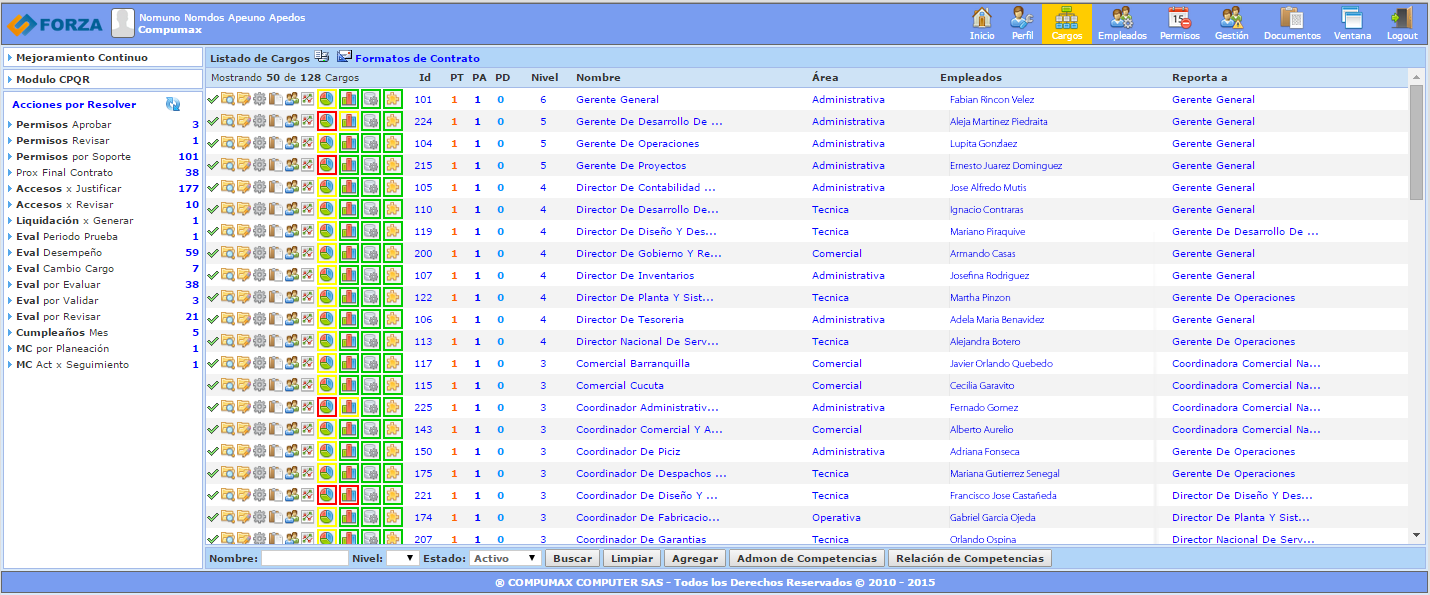Click the line-chart icon for Id 110

(x=308, y=209)
